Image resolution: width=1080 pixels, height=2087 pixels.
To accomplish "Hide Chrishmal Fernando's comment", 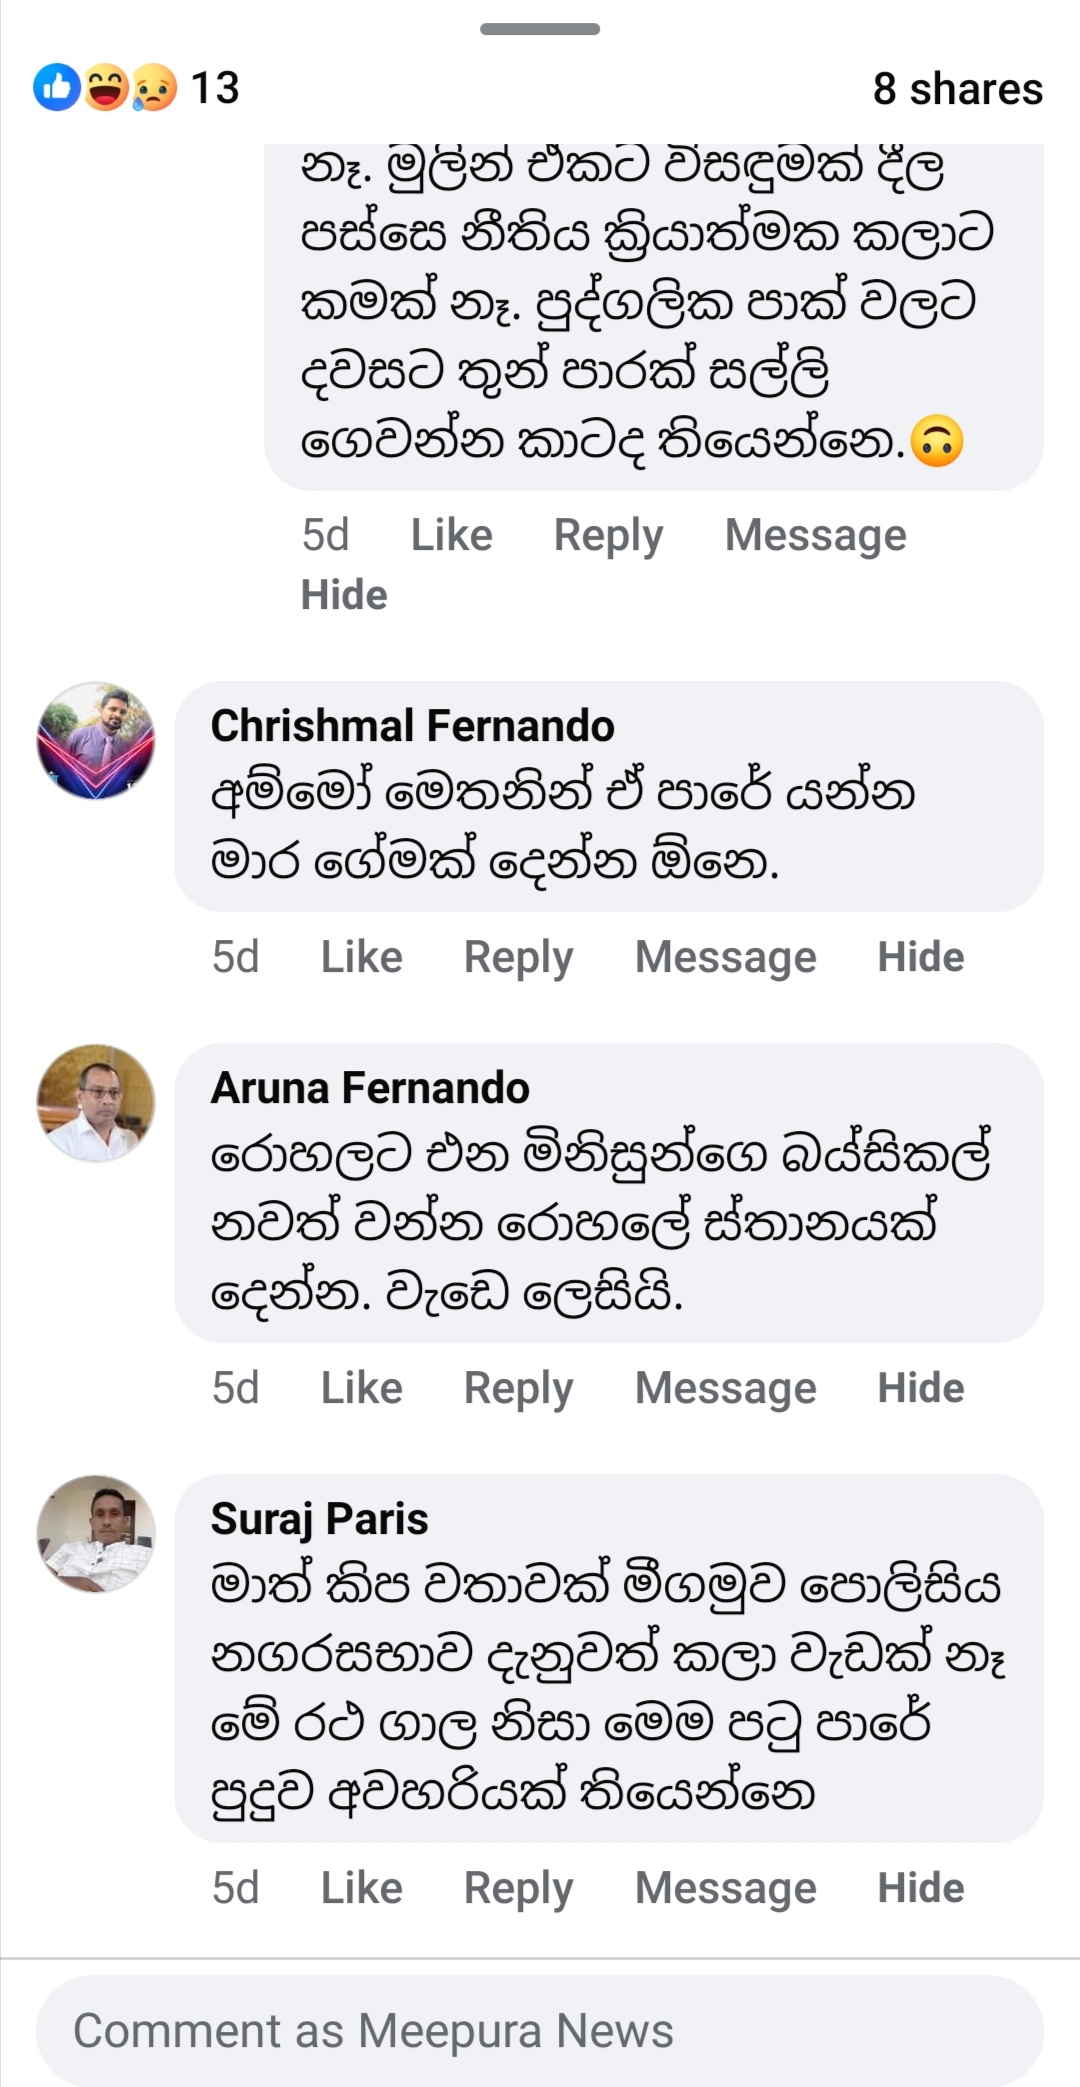I will pos(920,957).
